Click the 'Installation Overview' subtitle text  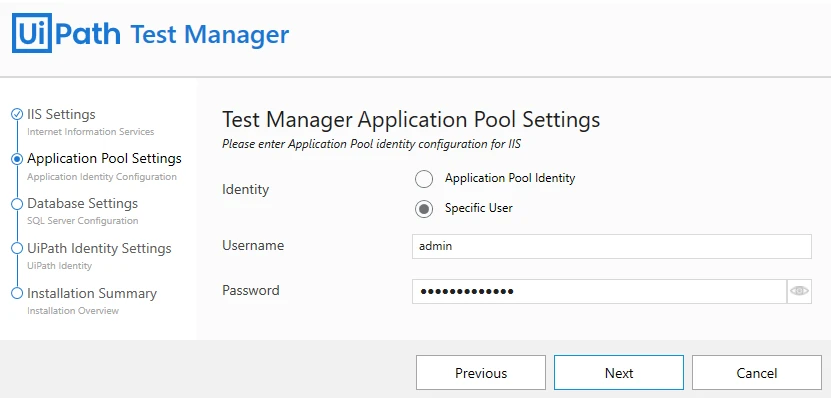tap(73, 311)
